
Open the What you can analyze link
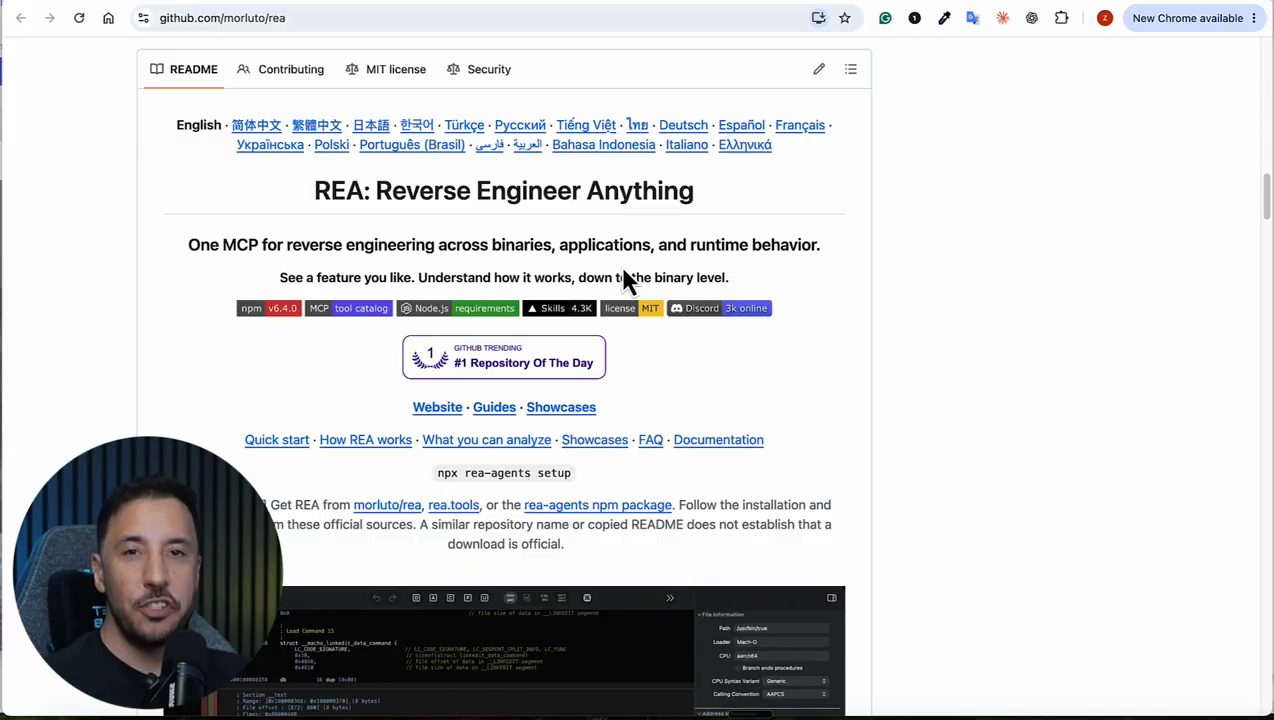pyautogui.click(x=487, y=440)
